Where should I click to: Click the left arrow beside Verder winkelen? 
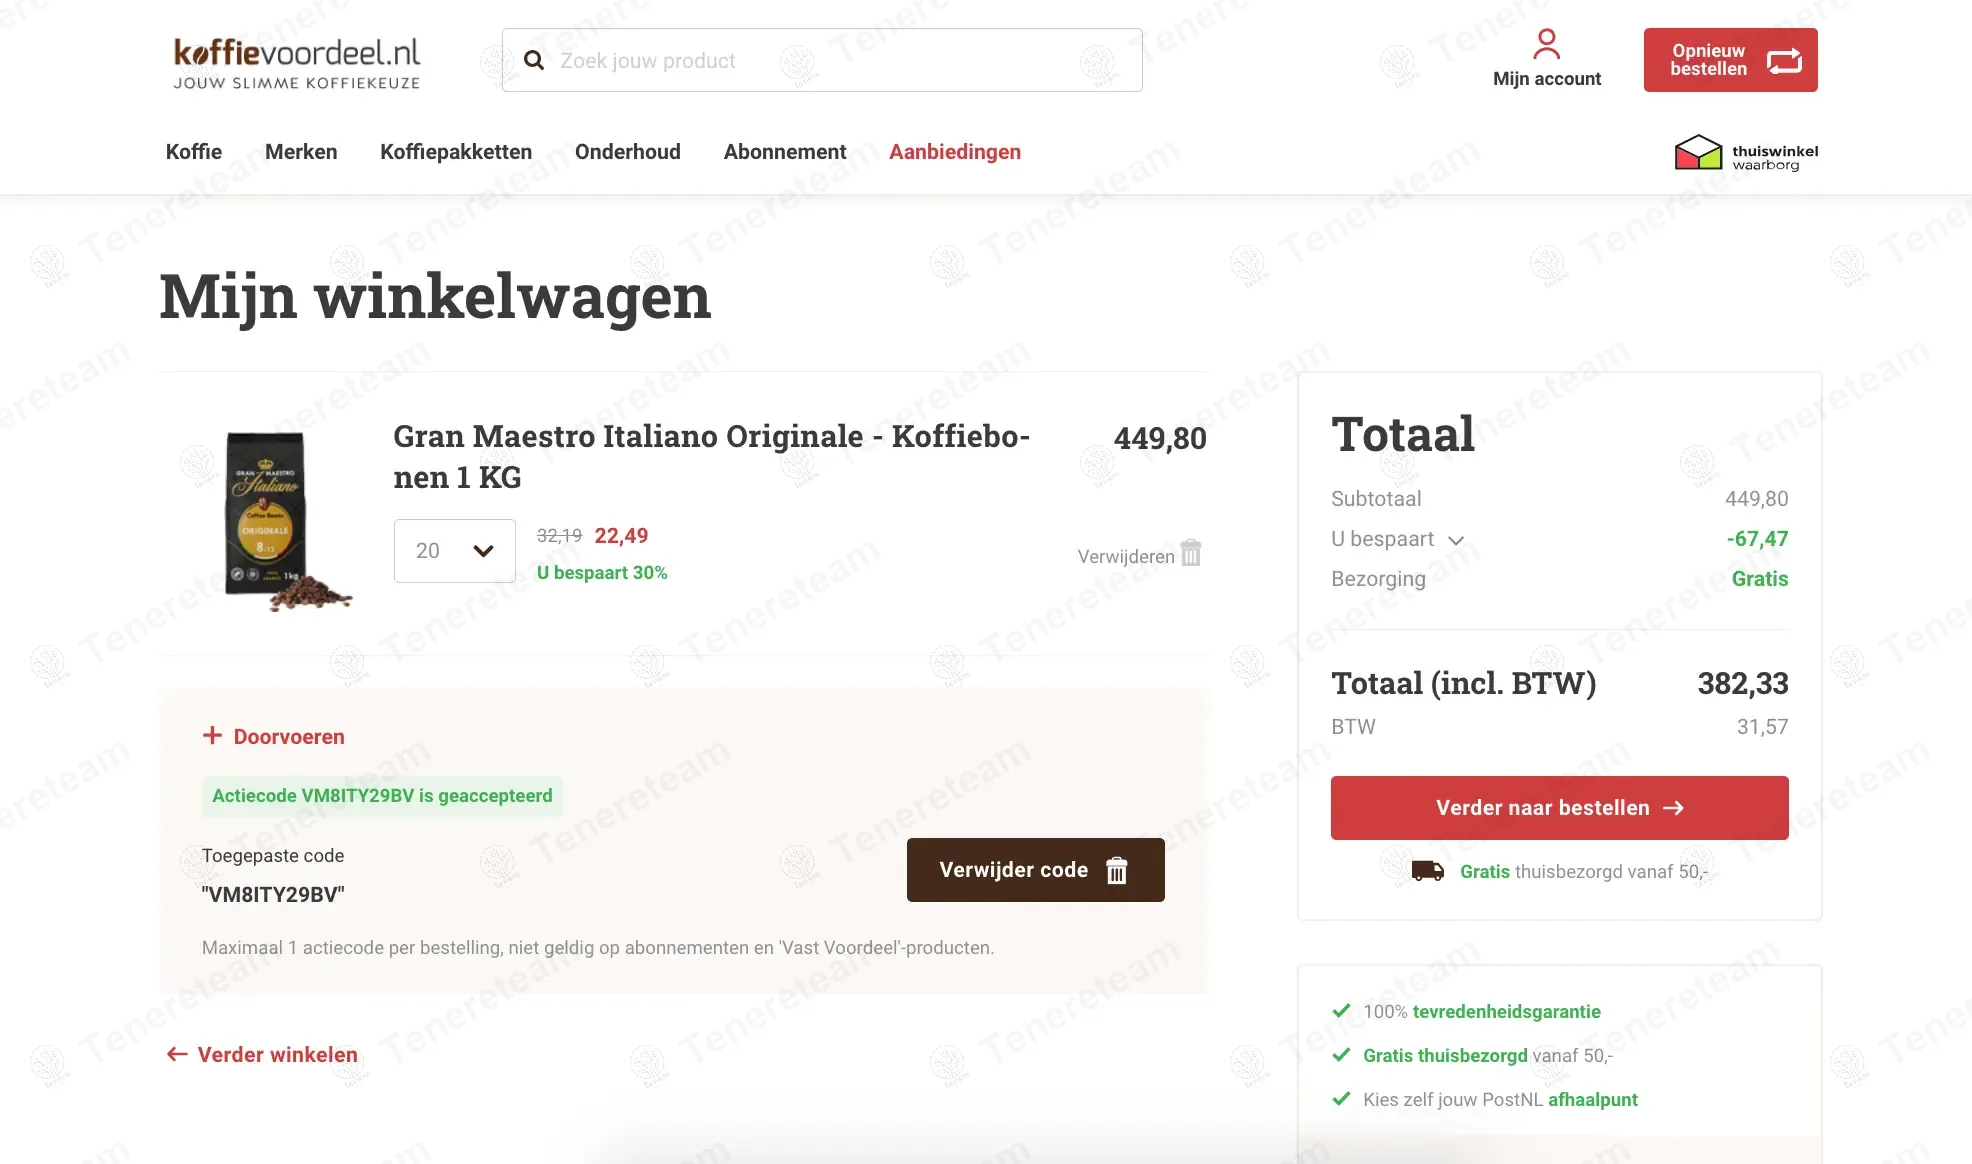tap(177, 1054)
